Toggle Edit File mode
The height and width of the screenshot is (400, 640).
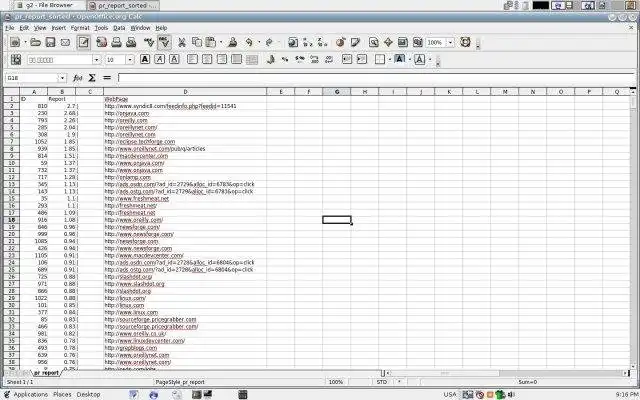tap(84, 42)
